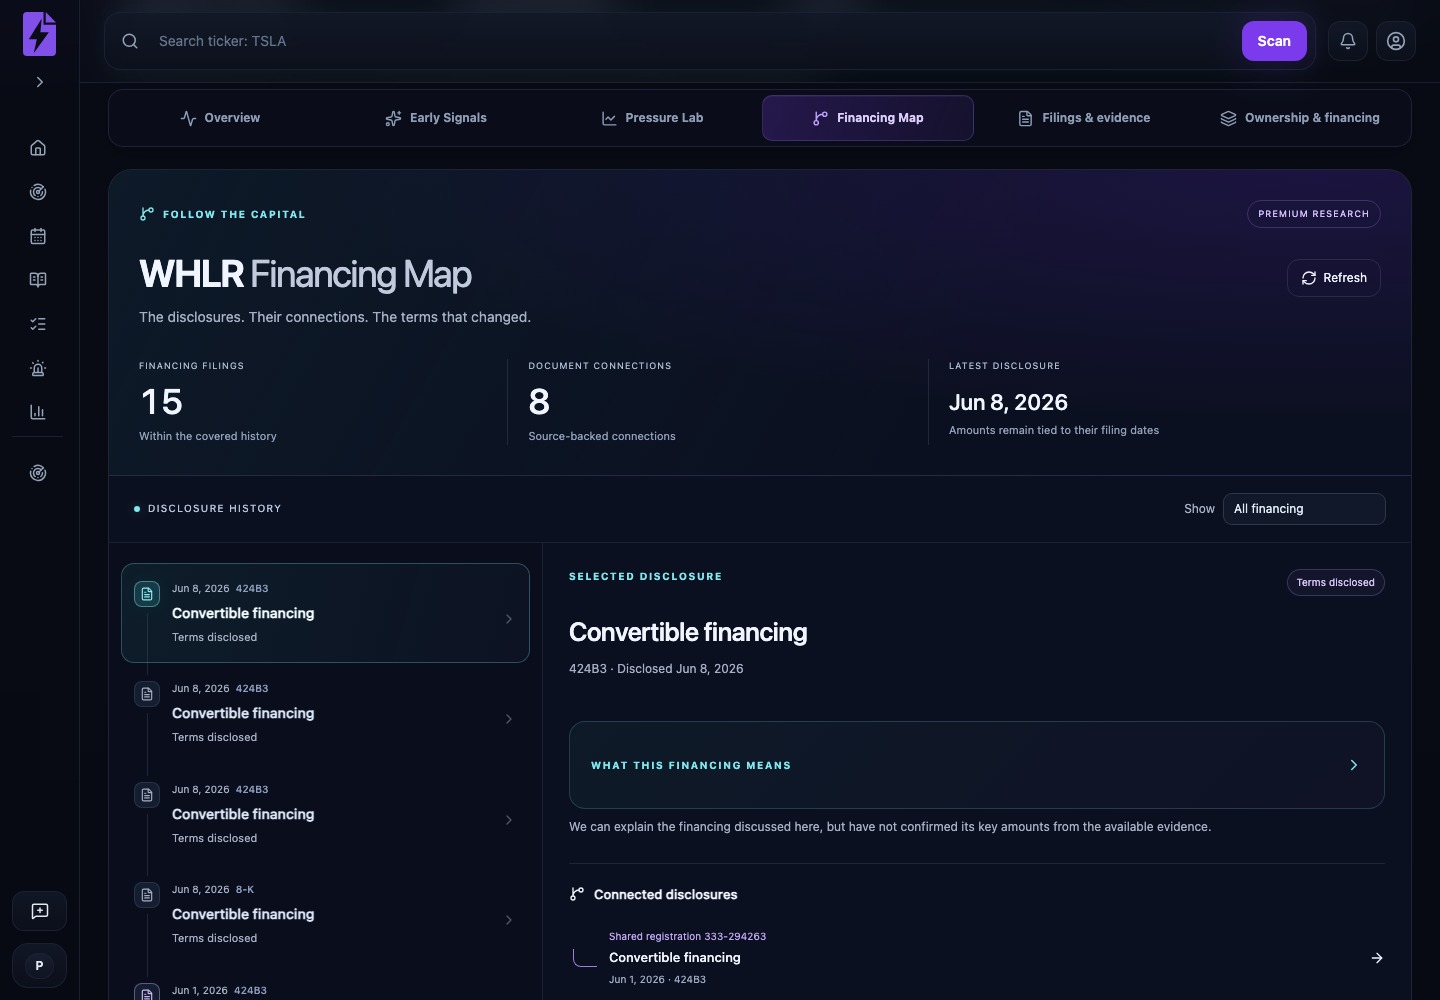Go to the Pressure Lab tab

(x=652, y=118)
